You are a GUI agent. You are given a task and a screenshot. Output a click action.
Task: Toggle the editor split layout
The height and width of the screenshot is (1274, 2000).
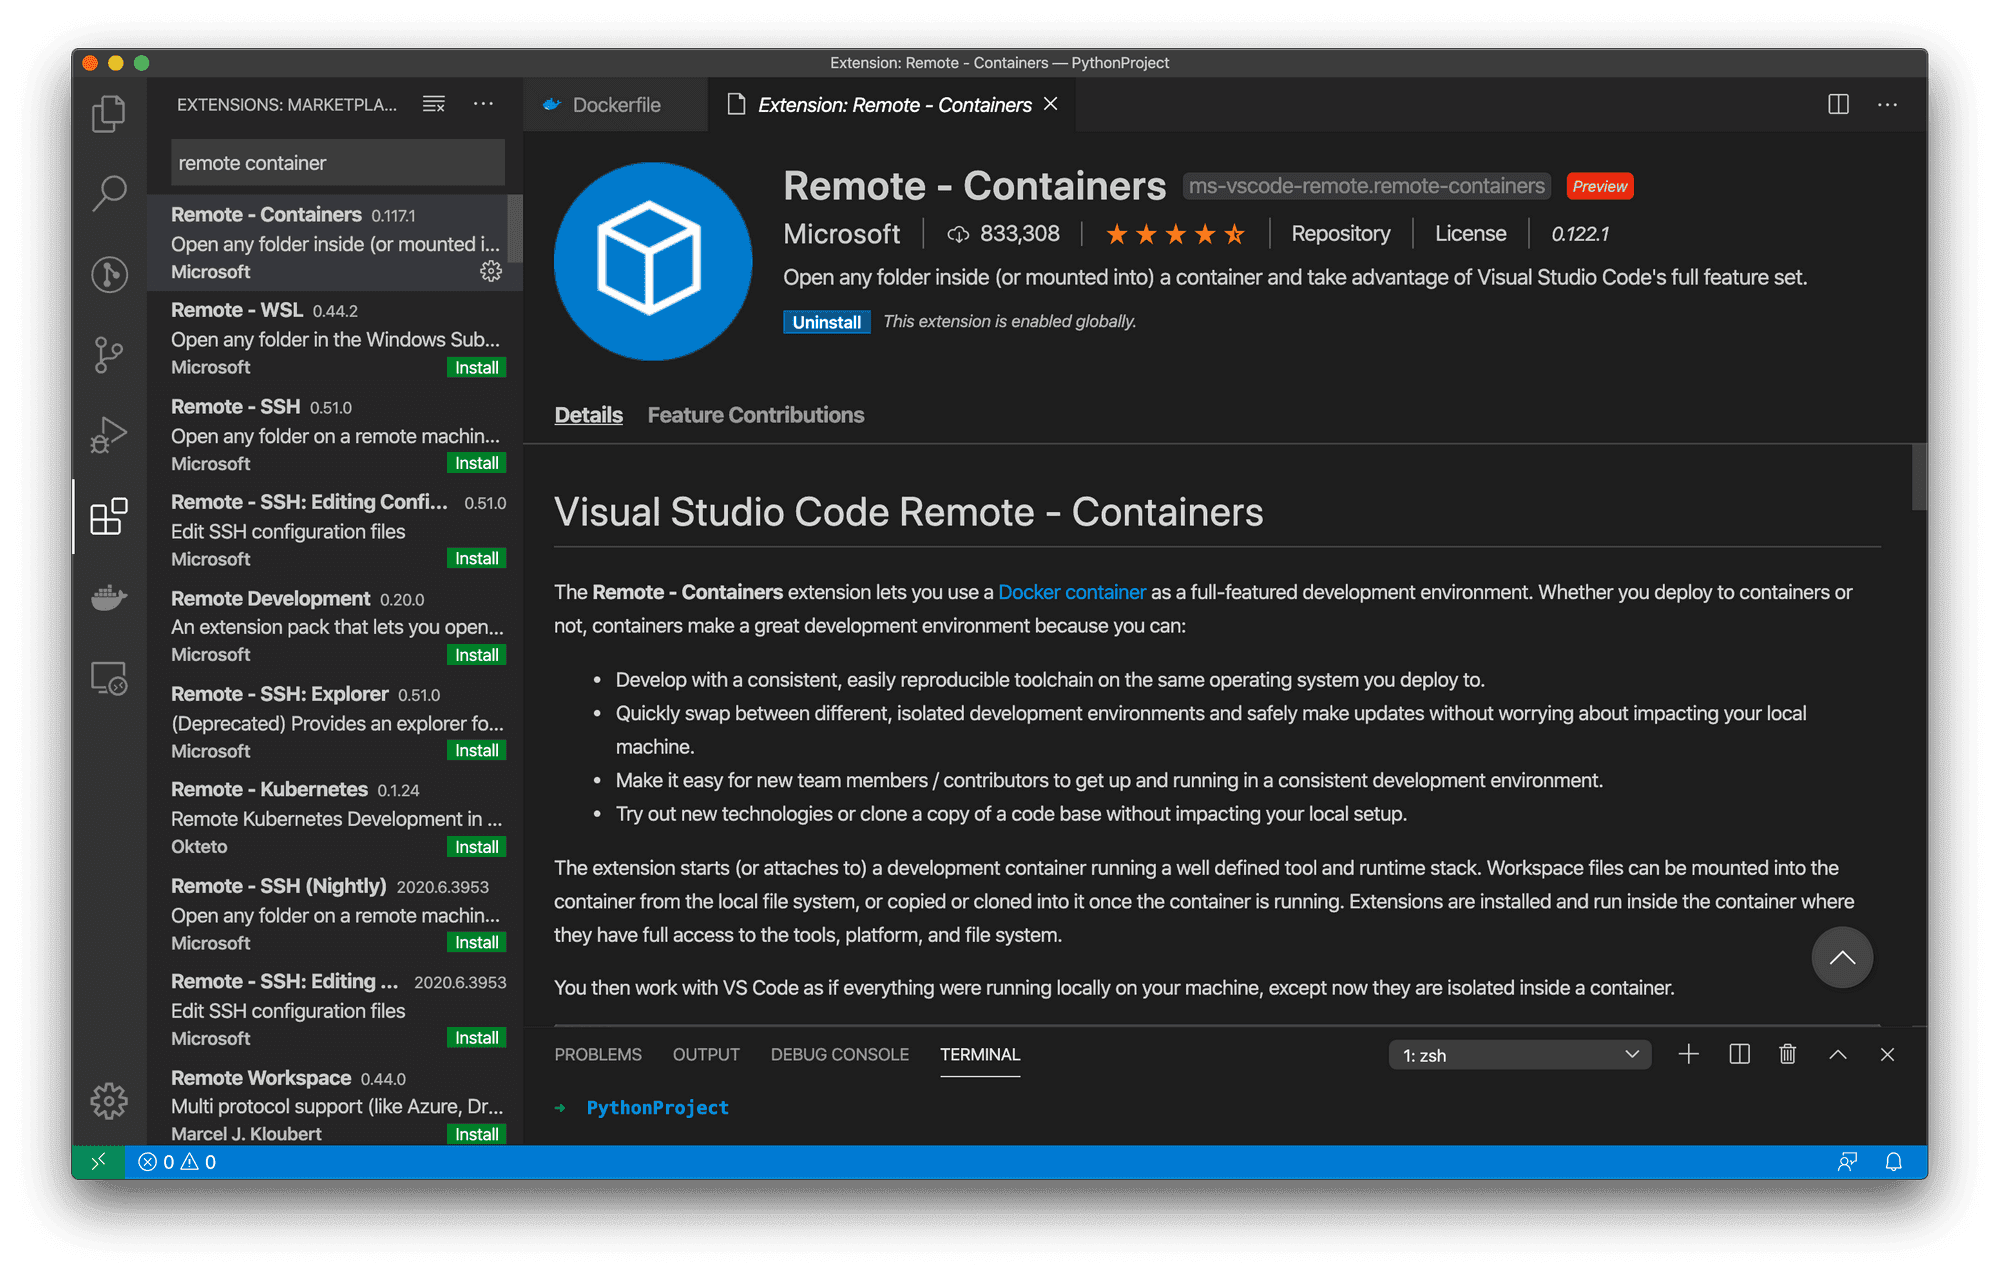click(1837, 104)
